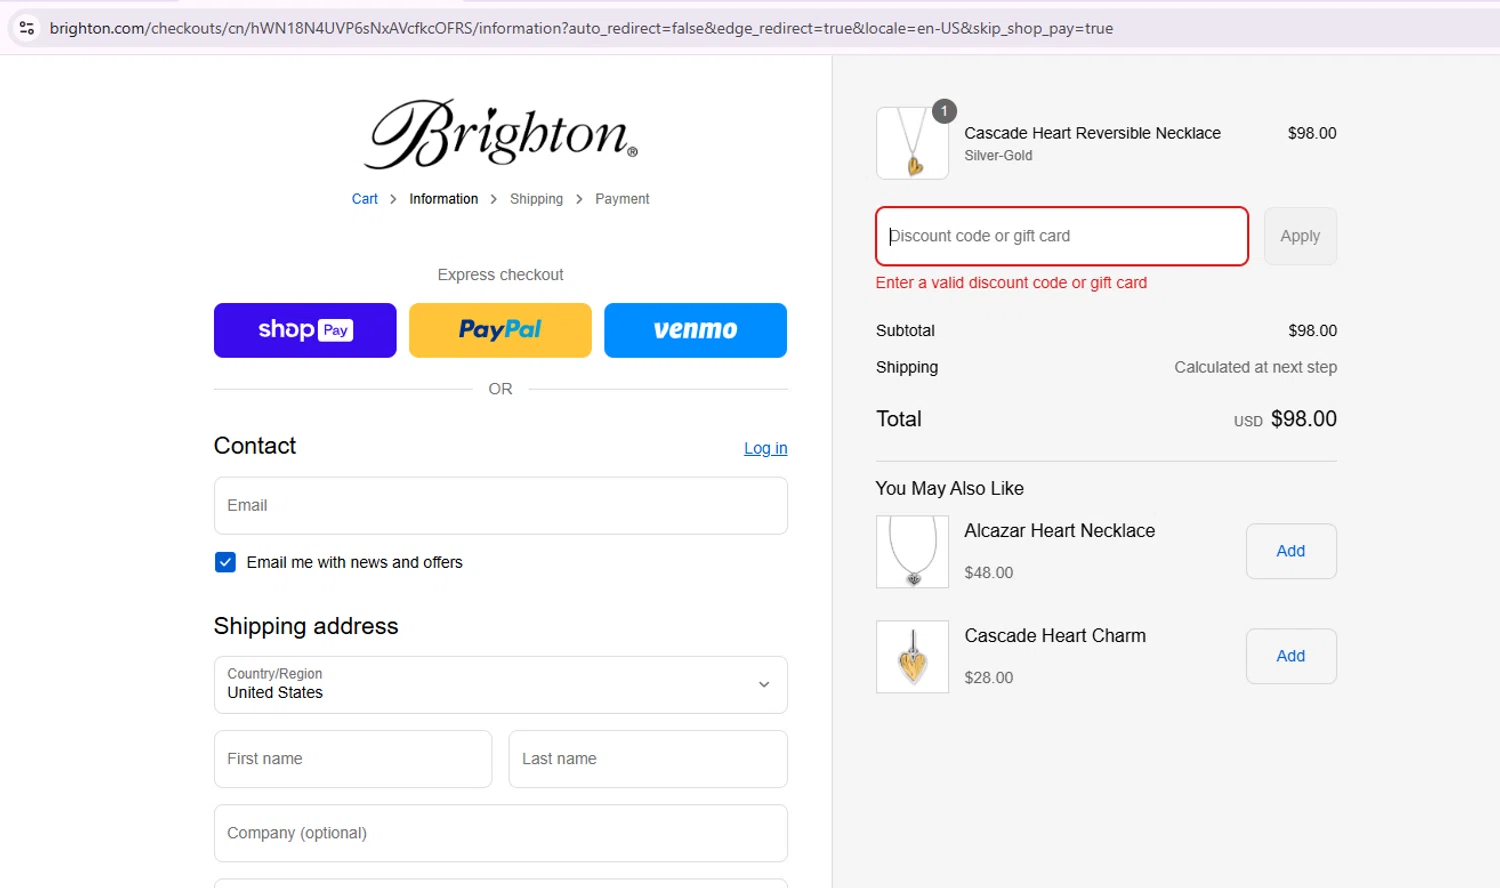Click the 'You May Also Like' heading

tap(949, 488)
